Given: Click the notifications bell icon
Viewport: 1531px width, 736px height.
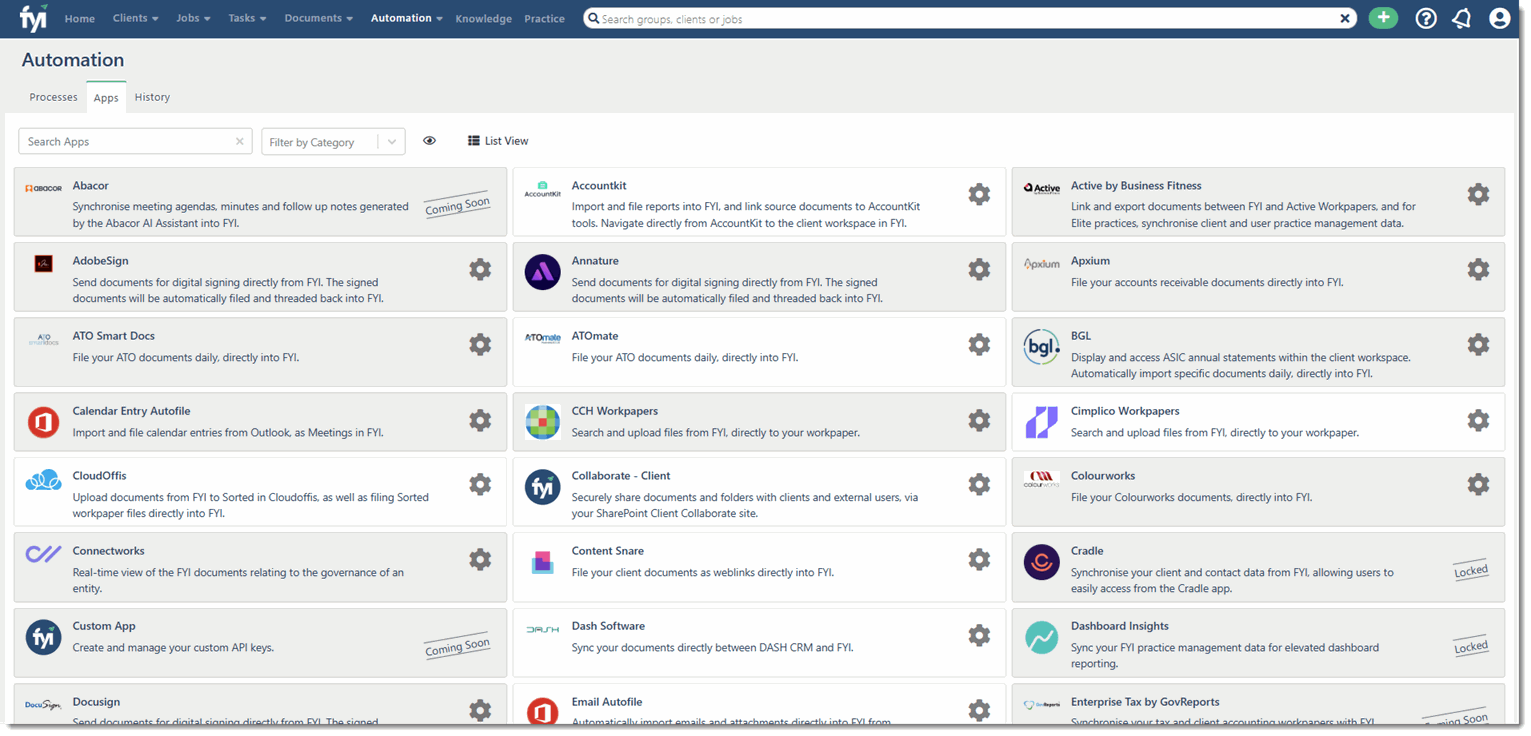Looking at the screenshot, I should click(x=1461, y=17).
